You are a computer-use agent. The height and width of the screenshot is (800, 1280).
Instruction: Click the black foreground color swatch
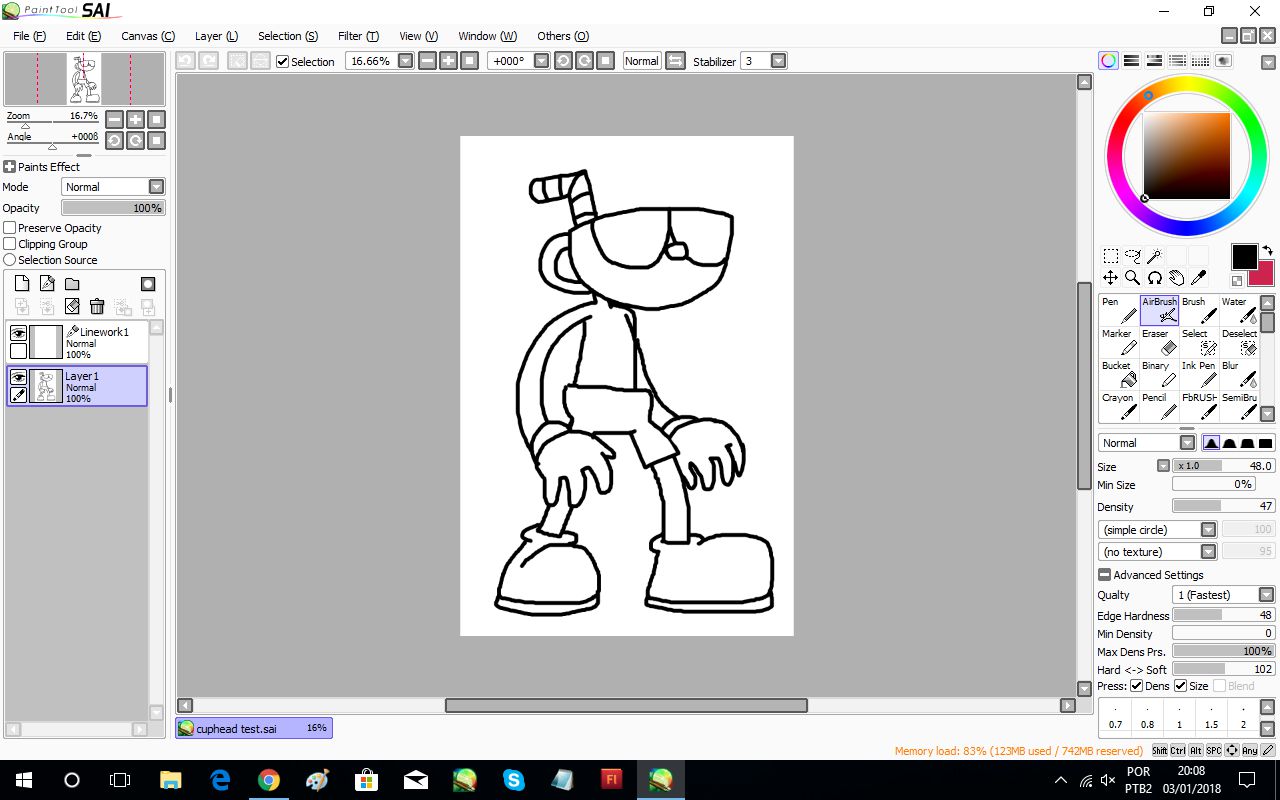pyautogui.click(x=1244, y=257)
